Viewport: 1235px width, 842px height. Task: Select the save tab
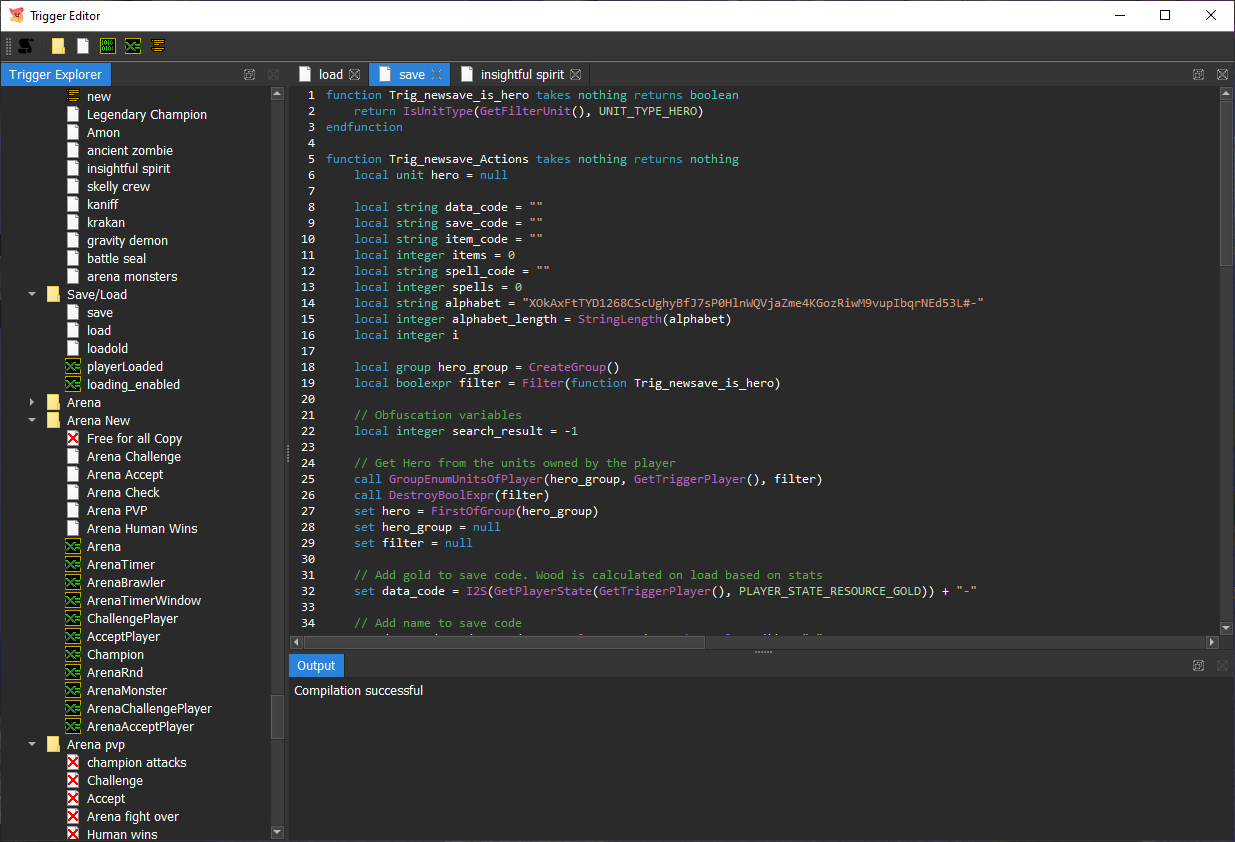click(x=410, y=75)
